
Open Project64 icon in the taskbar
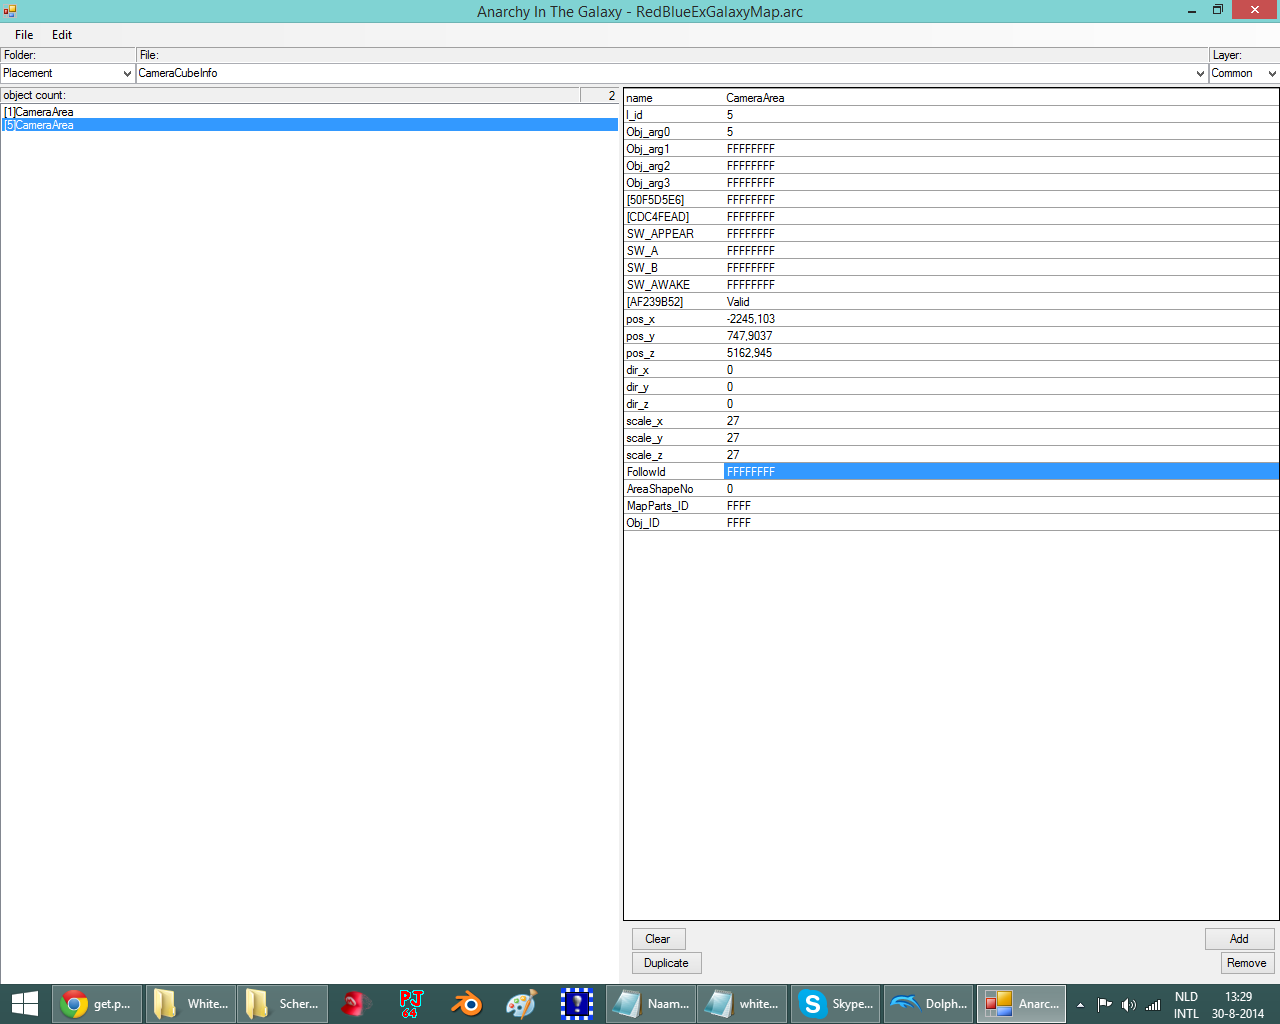tap(411, 1004)
